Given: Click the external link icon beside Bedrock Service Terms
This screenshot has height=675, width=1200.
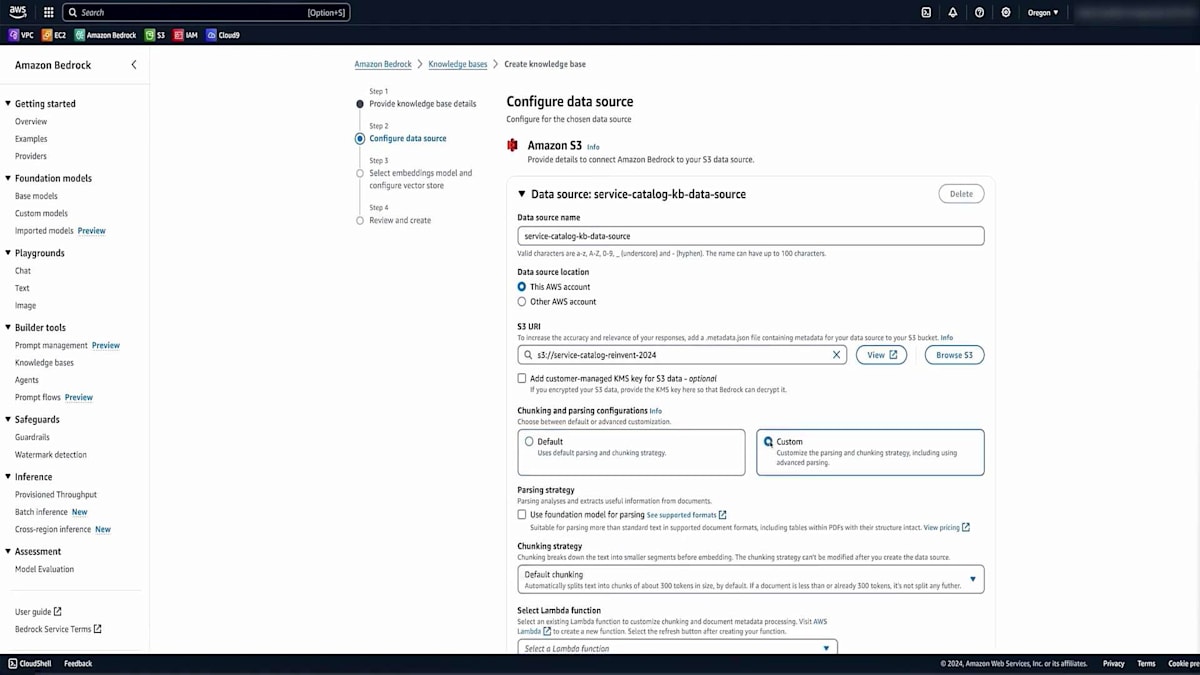Looking at the screenshot, I should [97, 629].
